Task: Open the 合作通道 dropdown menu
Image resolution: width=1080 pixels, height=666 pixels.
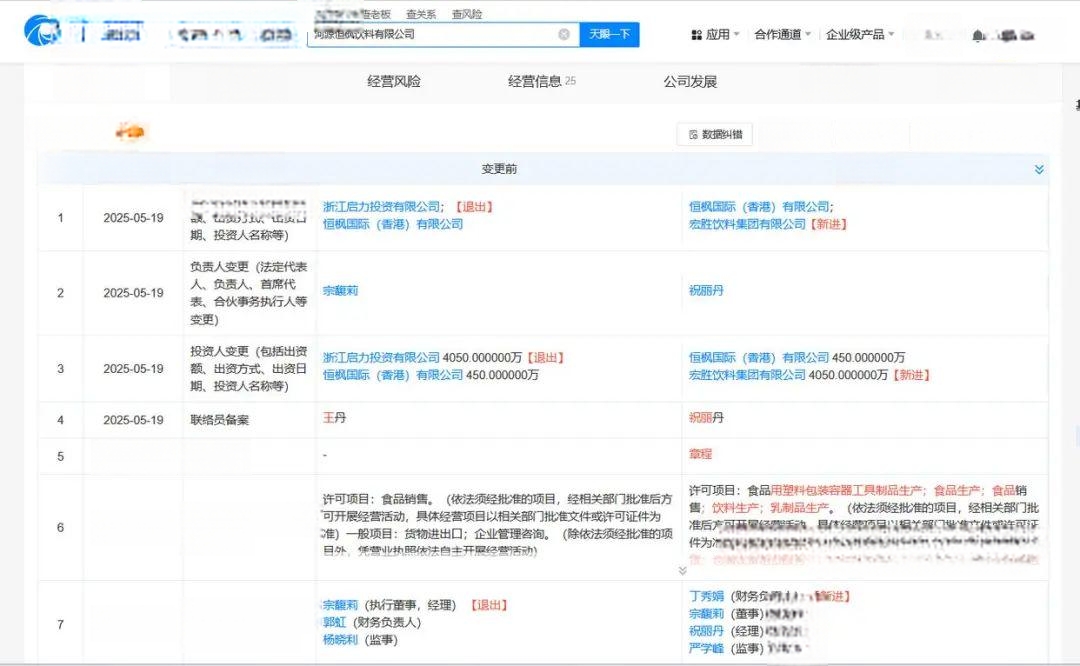Action: pyautogui.click(x=782, y=34)
